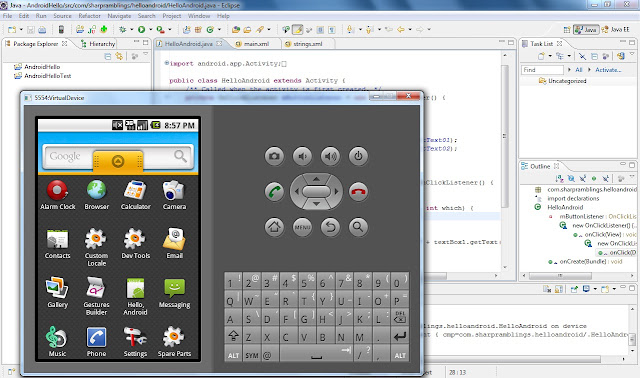Click the Find field in Task List
The width and height of the screenshot is (640, 378).
pos(542,70)
